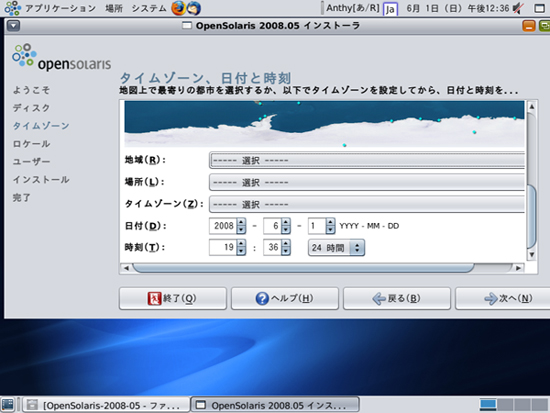
Task: Open the installer window menu button
Action: coord(13,26)
